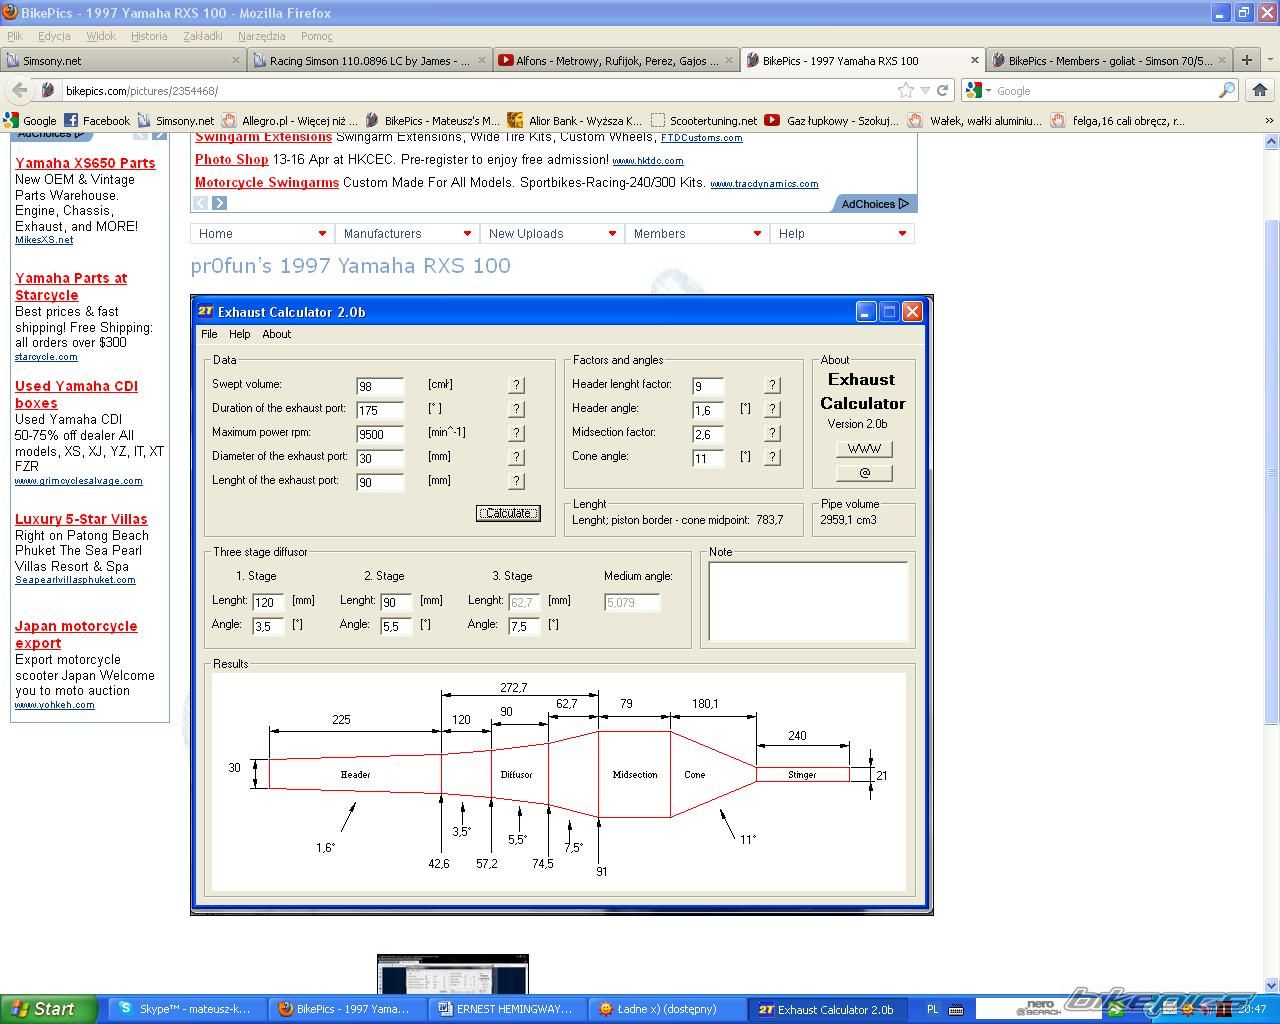
Task: Click Maximum power rpm input field
Action: click(x=380, y=434)
